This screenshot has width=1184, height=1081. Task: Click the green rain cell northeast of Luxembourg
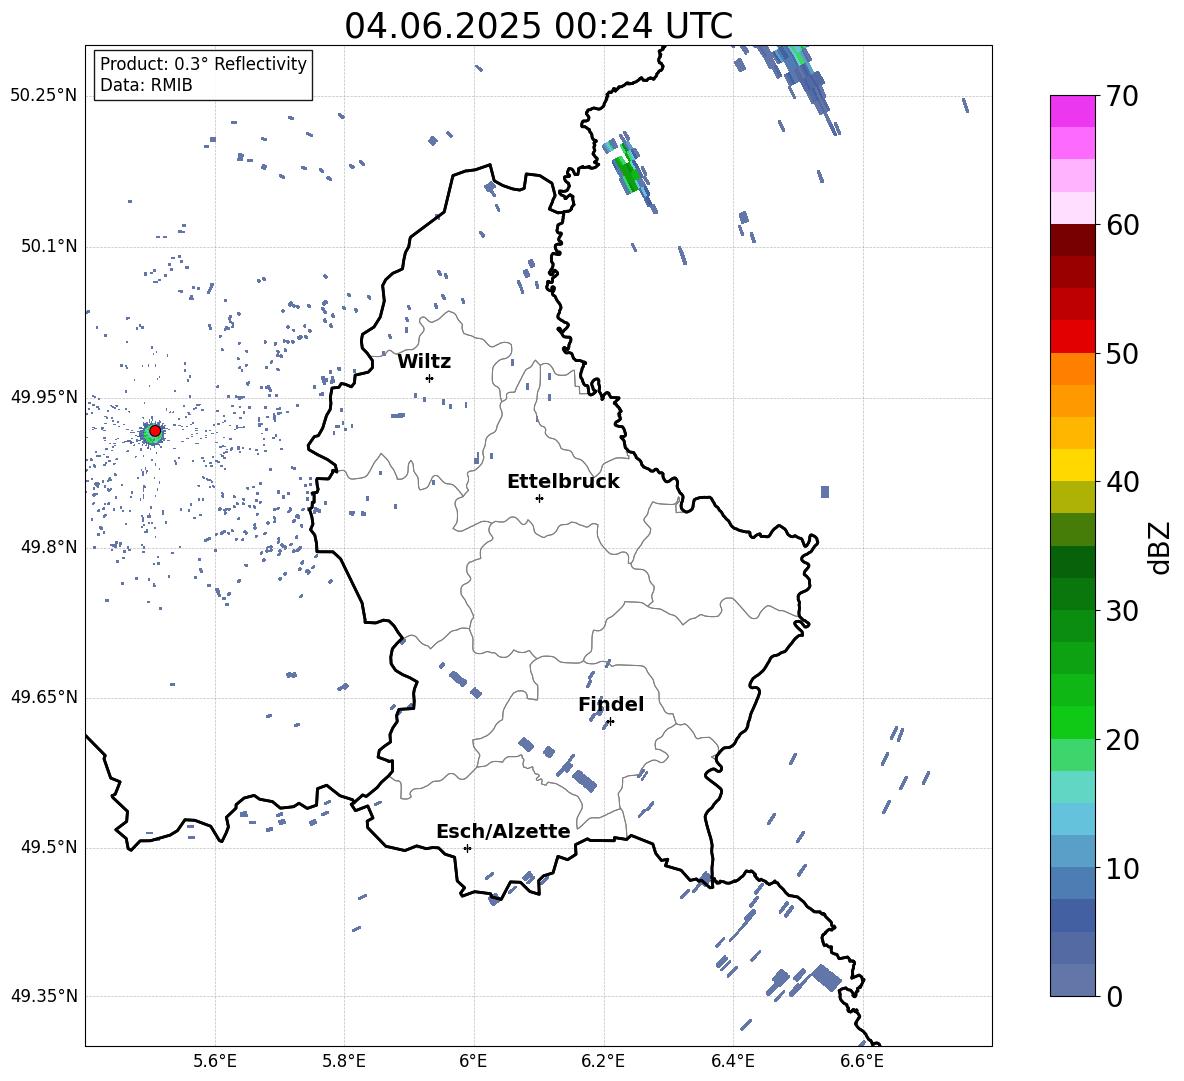point(628,174)
